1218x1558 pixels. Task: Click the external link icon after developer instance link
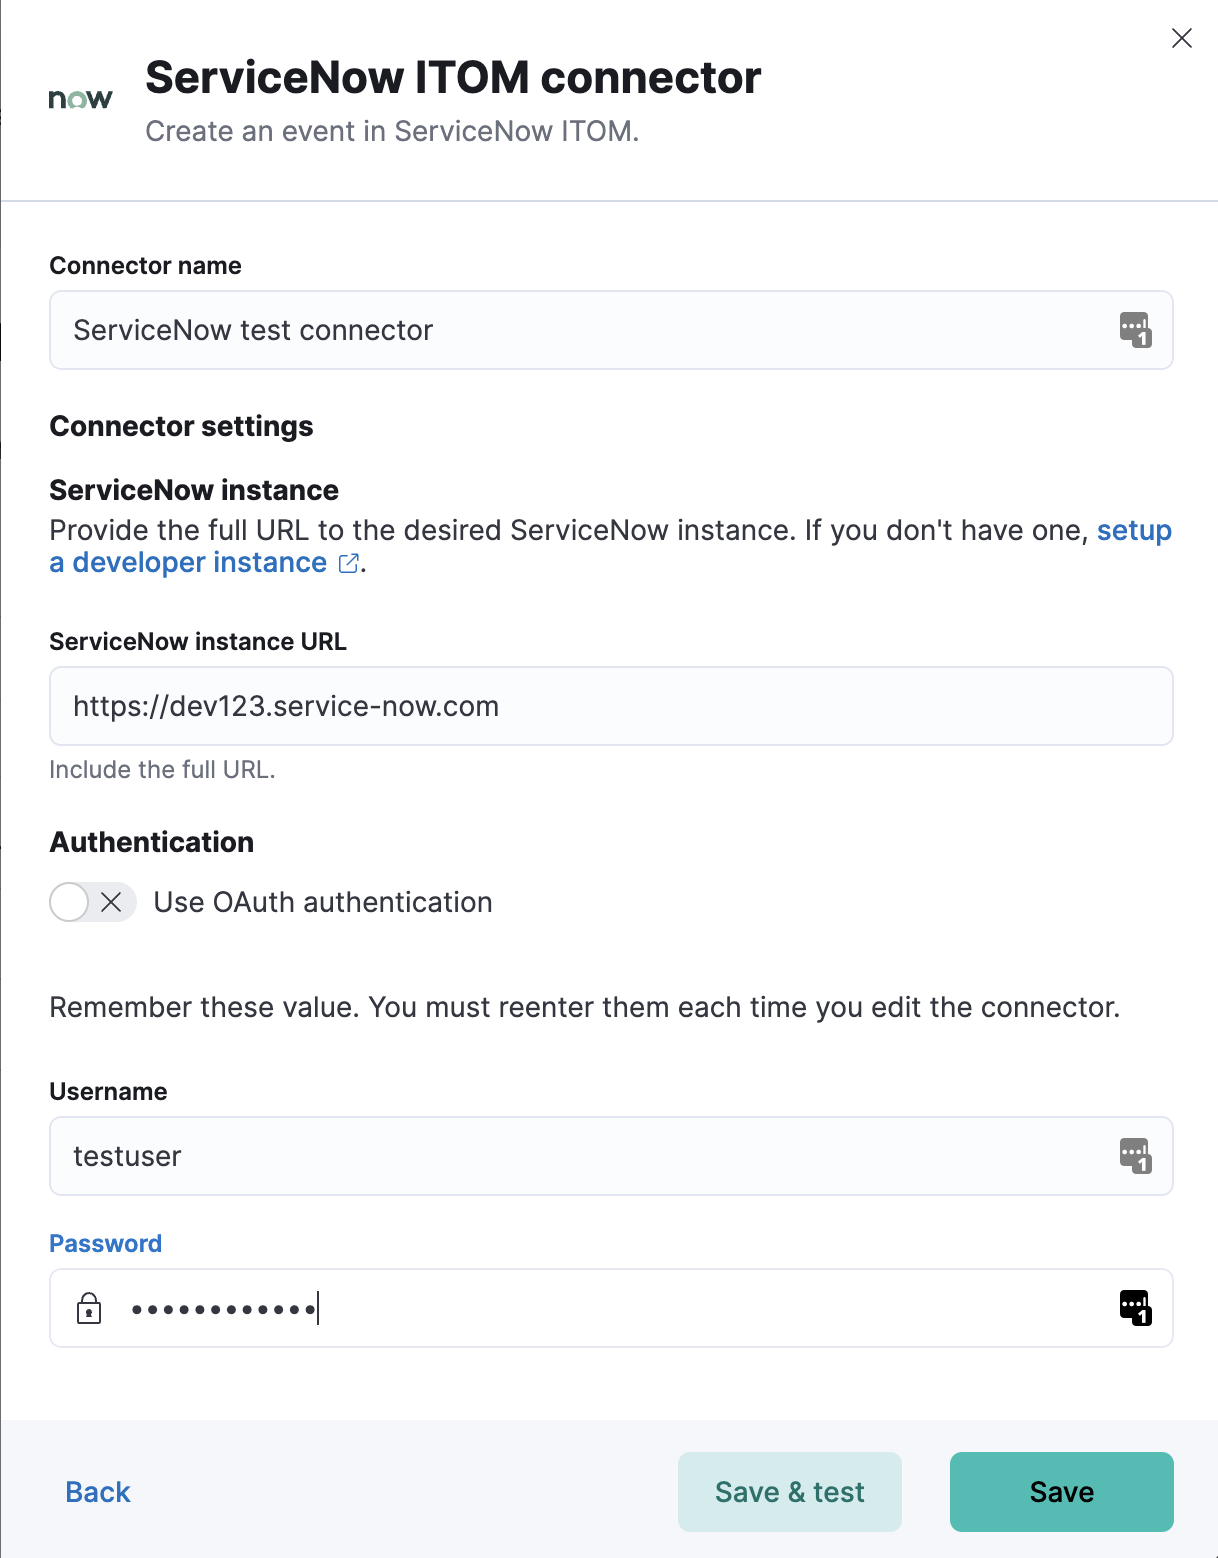pyautogui.click(x=347, y=563)
